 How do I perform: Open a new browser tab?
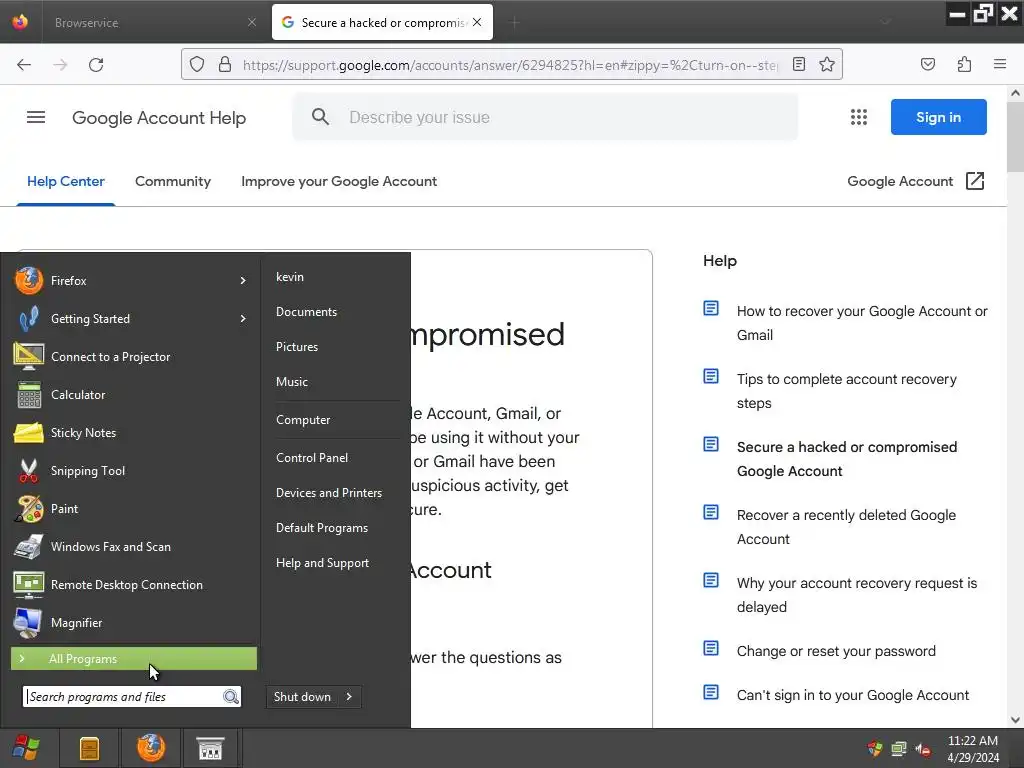(x=515, y=22)
